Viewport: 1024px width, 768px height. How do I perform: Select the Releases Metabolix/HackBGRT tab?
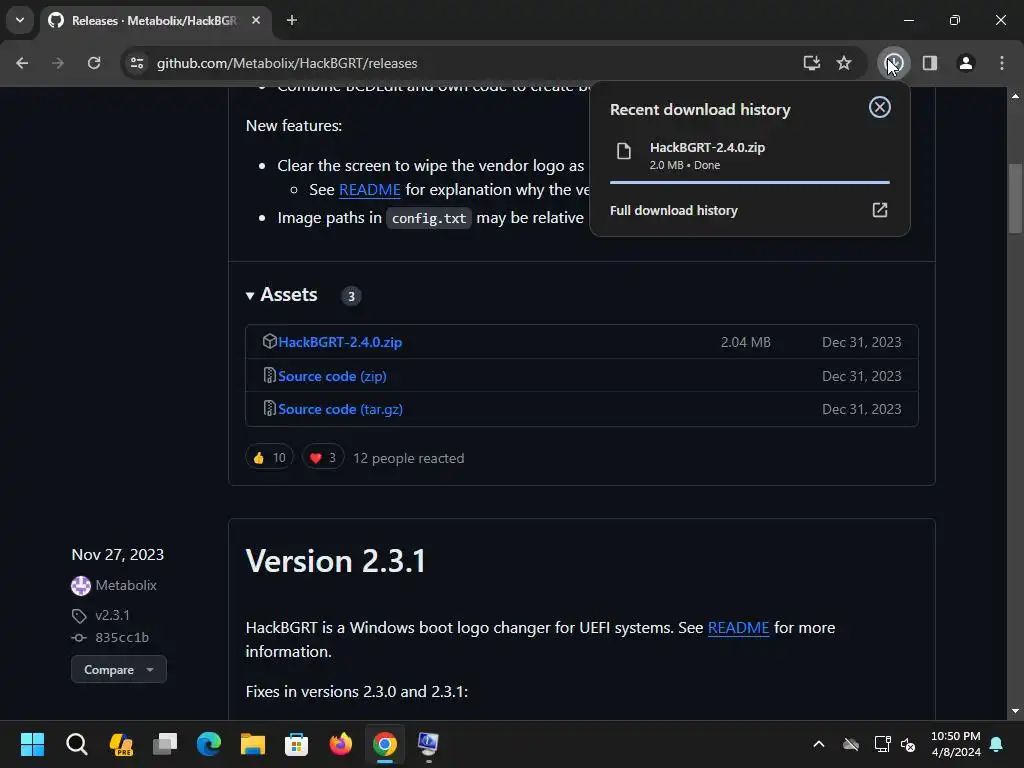pyautogui.click(x=155, y=21)
